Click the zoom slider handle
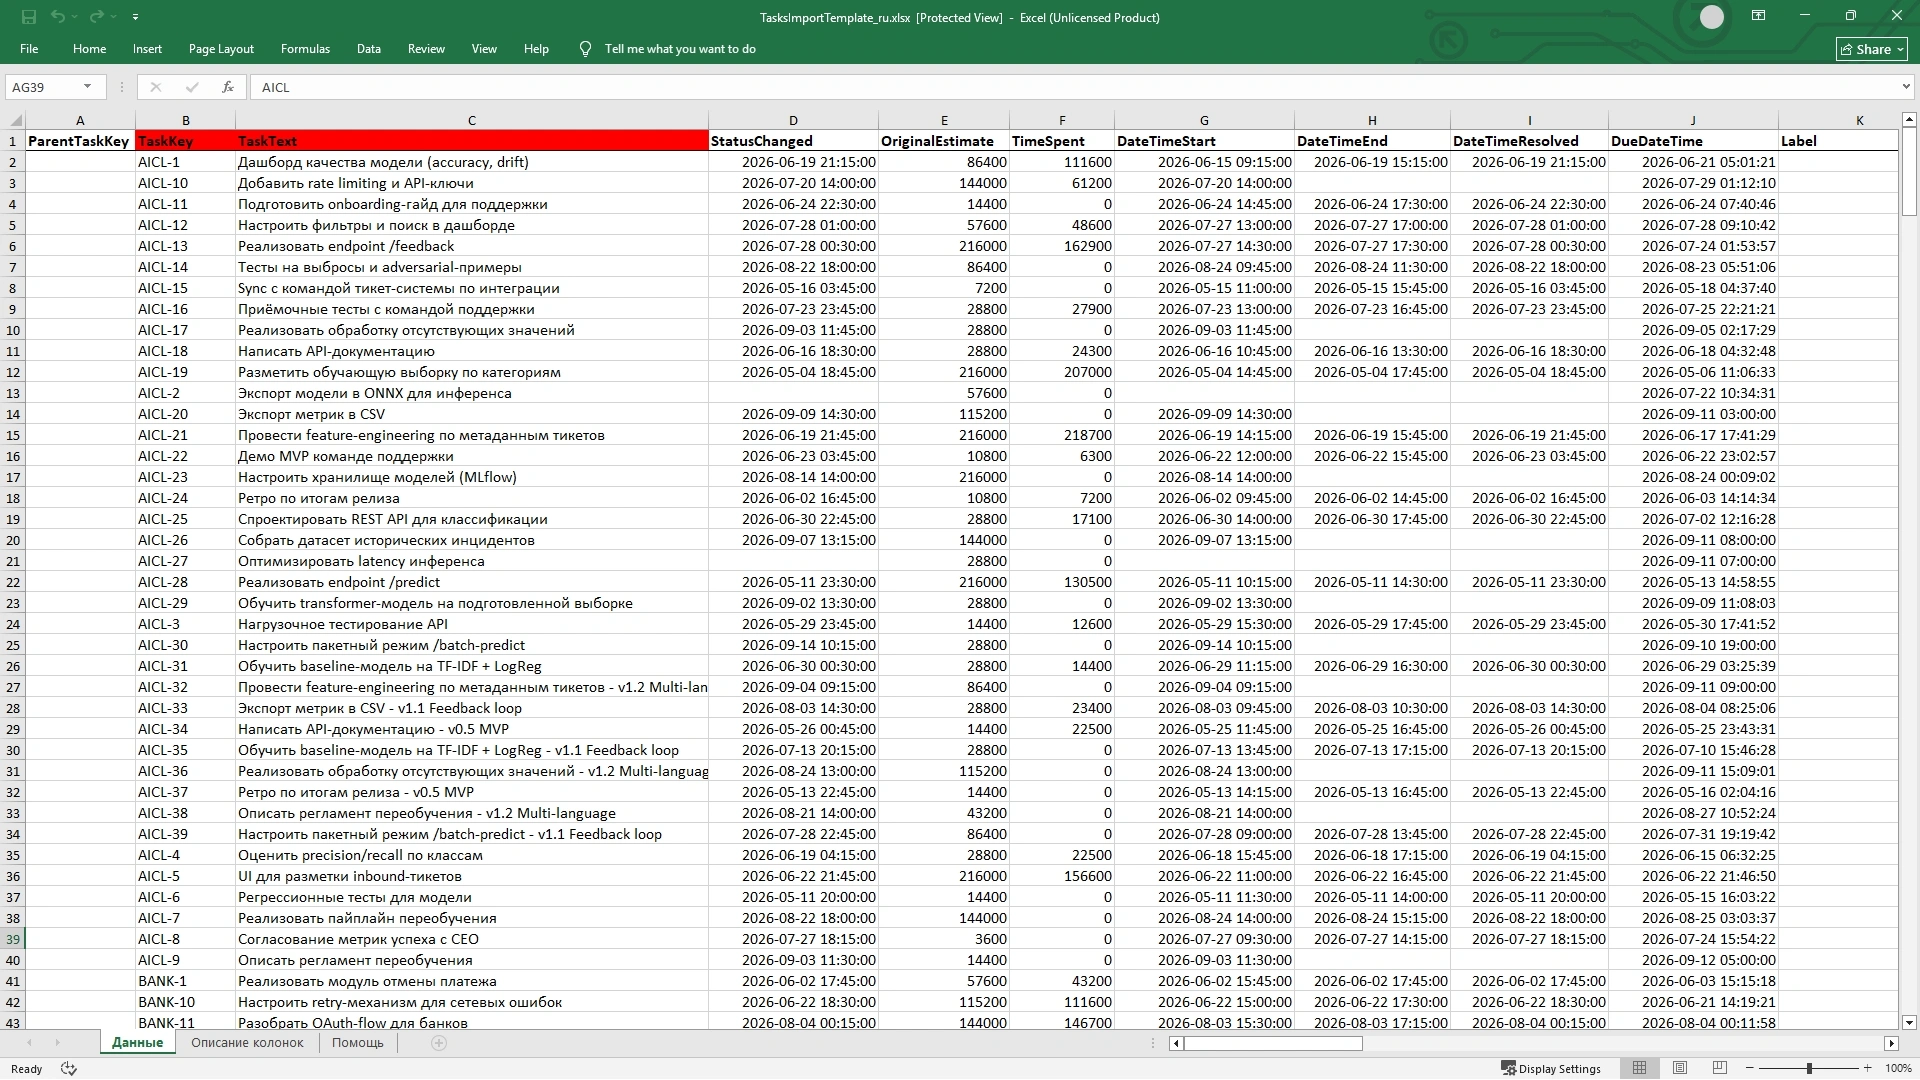The width and height of the screenshot is (1920, 1080). click(x=1808, y=1069)
